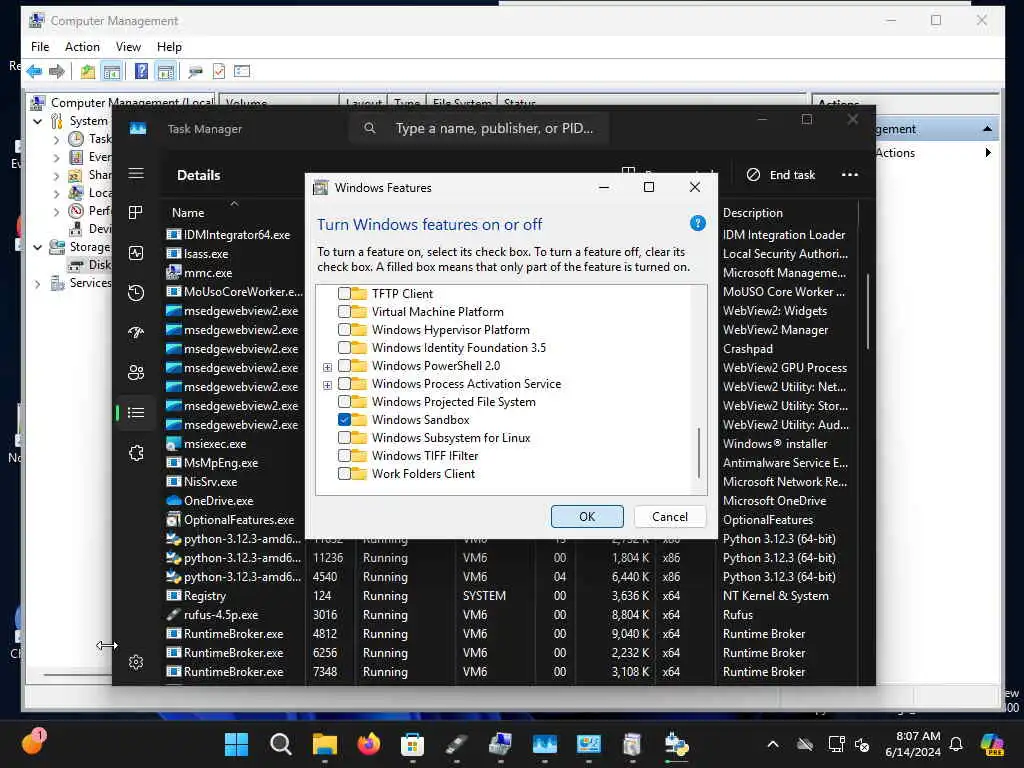Click Task Manager details vertical scrollbar
This screenshot has height=768, width=1024.
867,311
